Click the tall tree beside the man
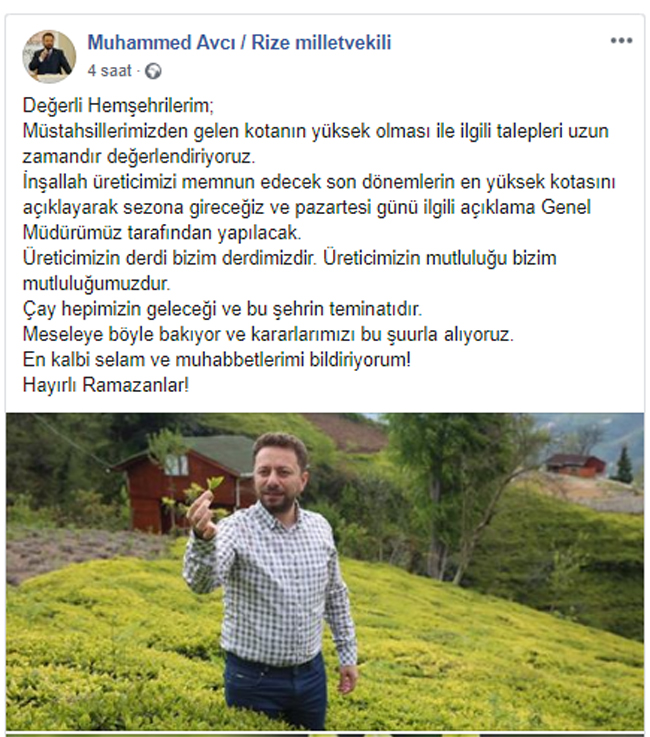The image size is (650, 737). [461, 494]
